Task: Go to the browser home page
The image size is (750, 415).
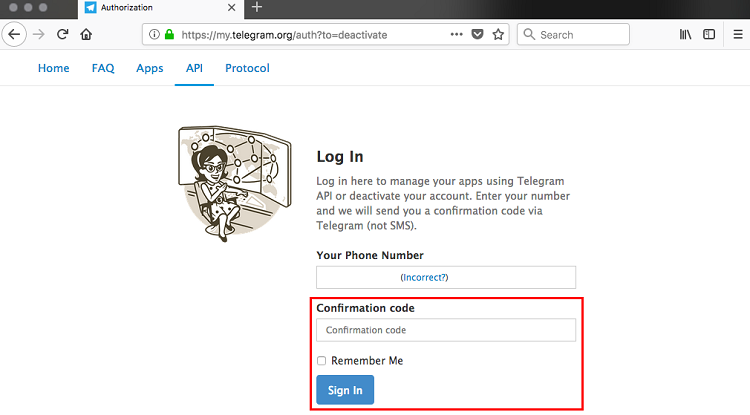Action: point(86,34)
